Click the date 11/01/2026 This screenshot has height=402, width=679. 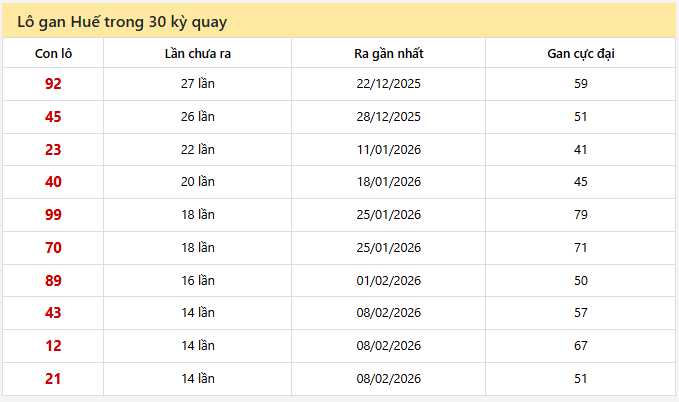click(x=389, y=150)
